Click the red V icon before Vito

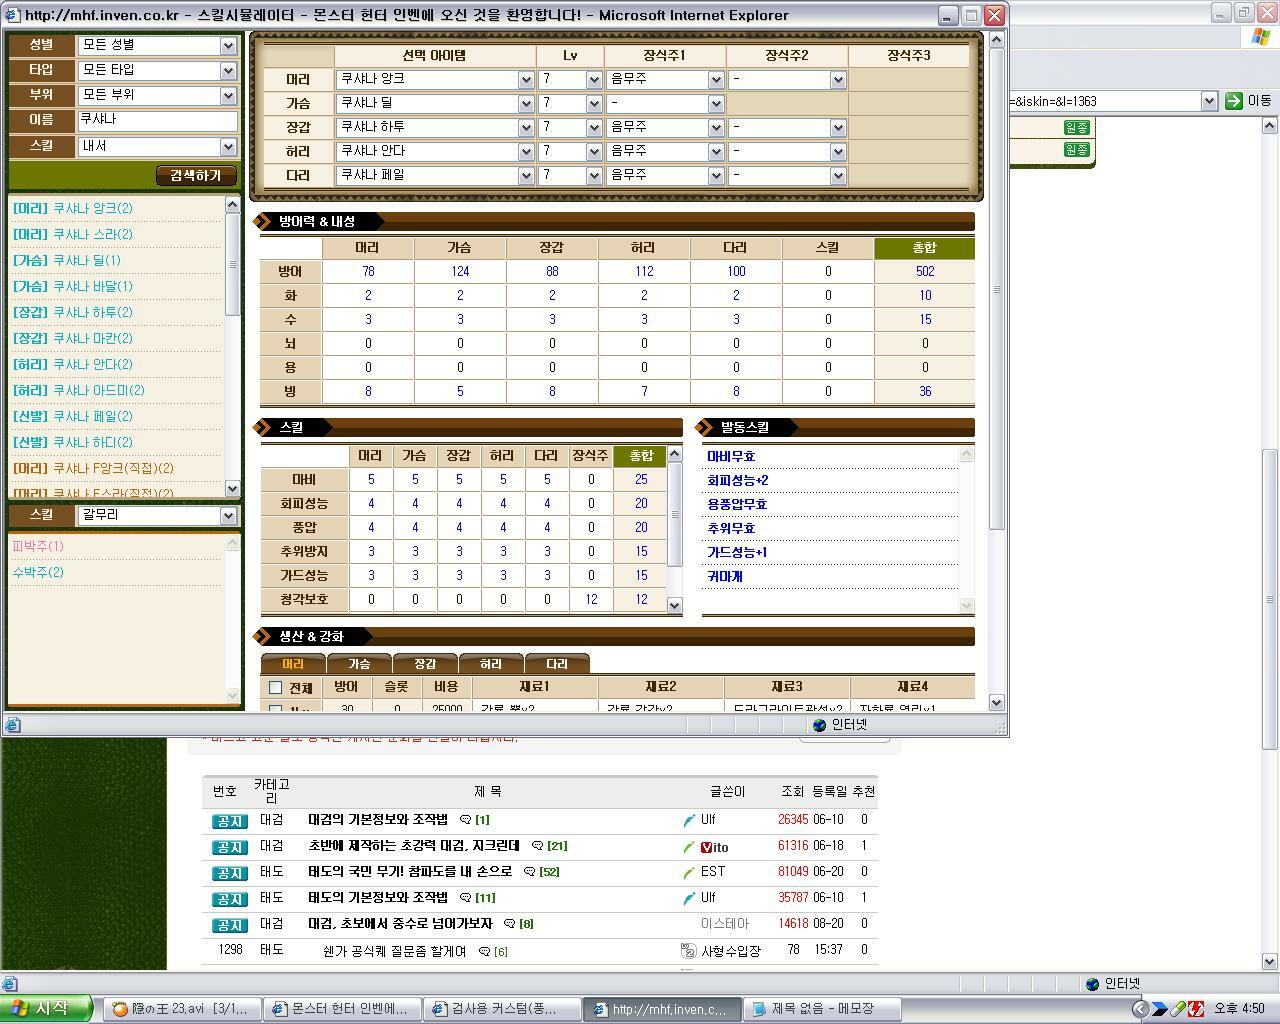click(x=706, y=847)
